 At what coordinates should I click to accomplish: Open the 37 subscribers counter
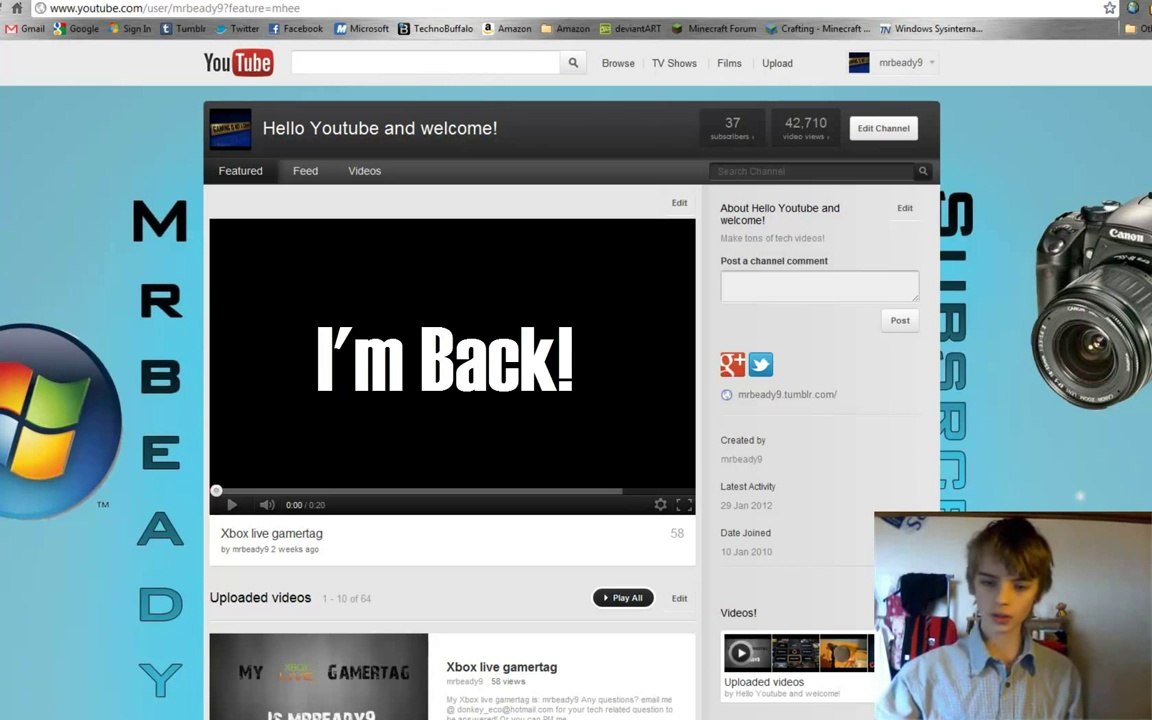tap(732, 128)
